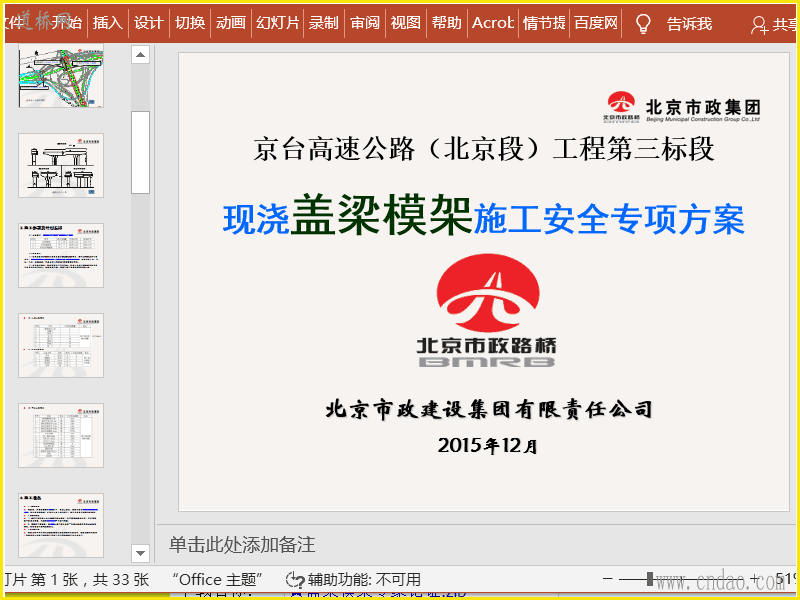Open the Acrobat ribbon tab
The image size is (800, 600).
[493, 23]
